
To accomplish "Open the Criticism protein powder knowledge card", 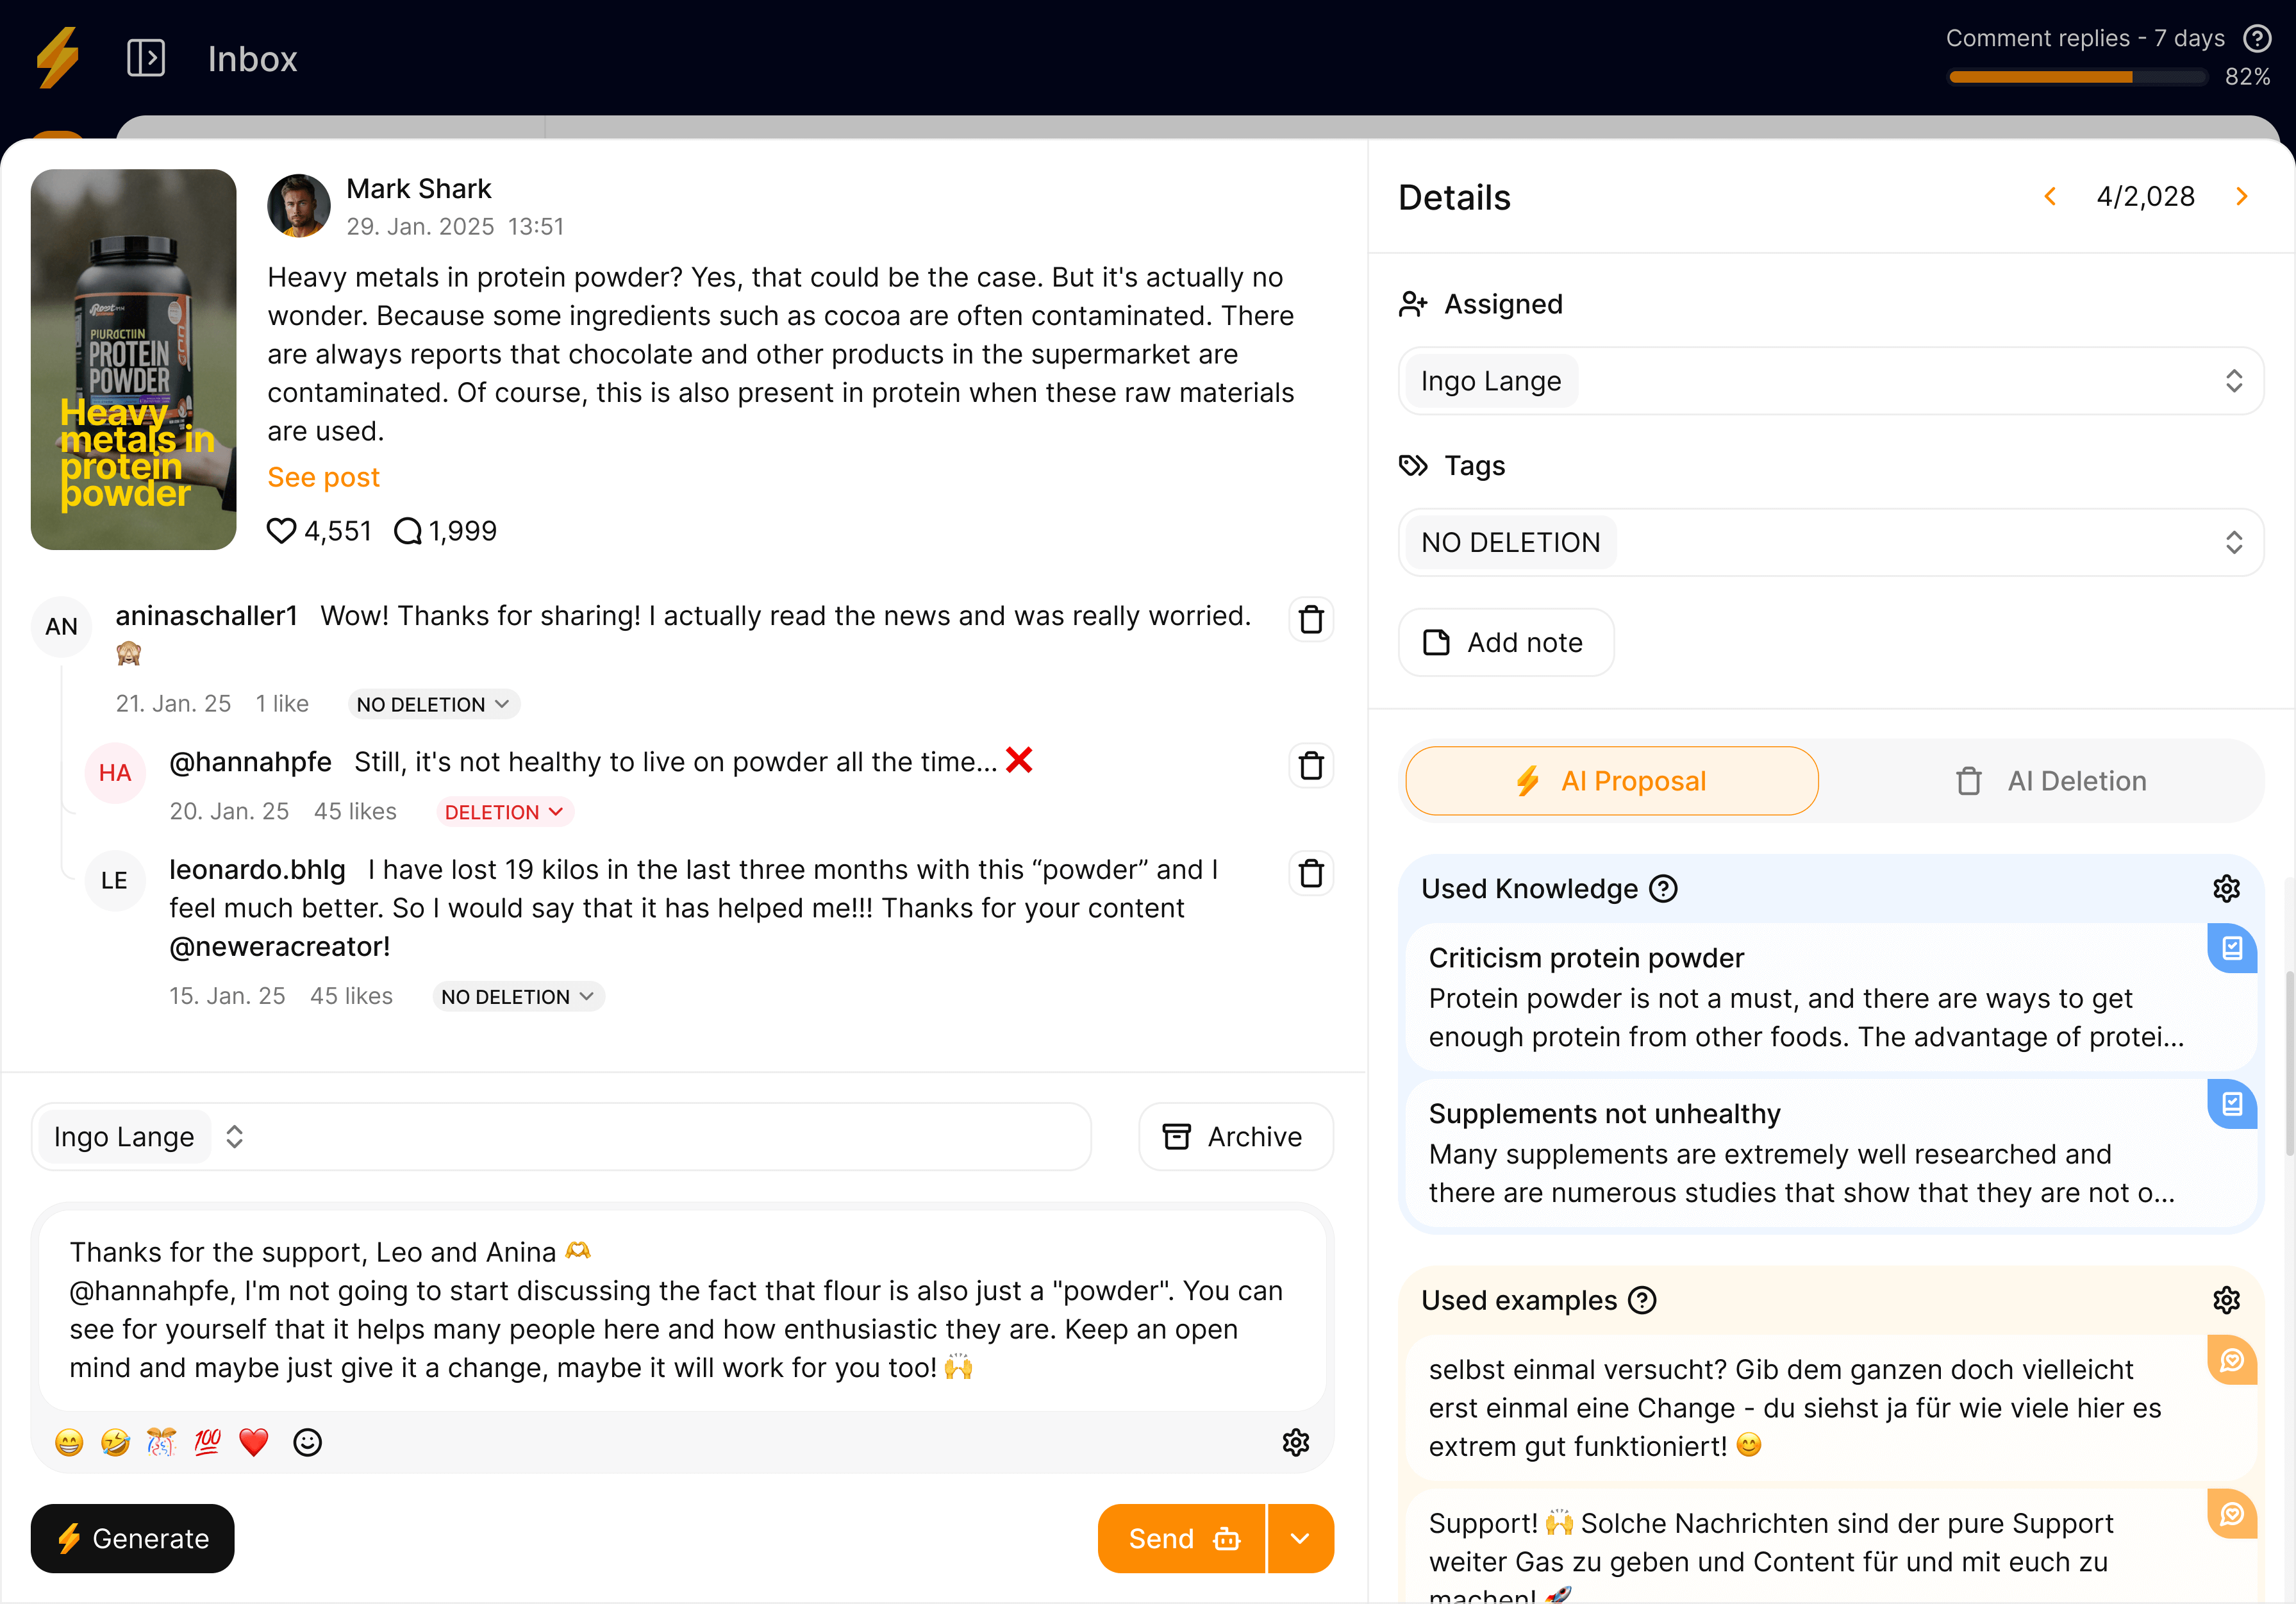I will point(1831,996).
